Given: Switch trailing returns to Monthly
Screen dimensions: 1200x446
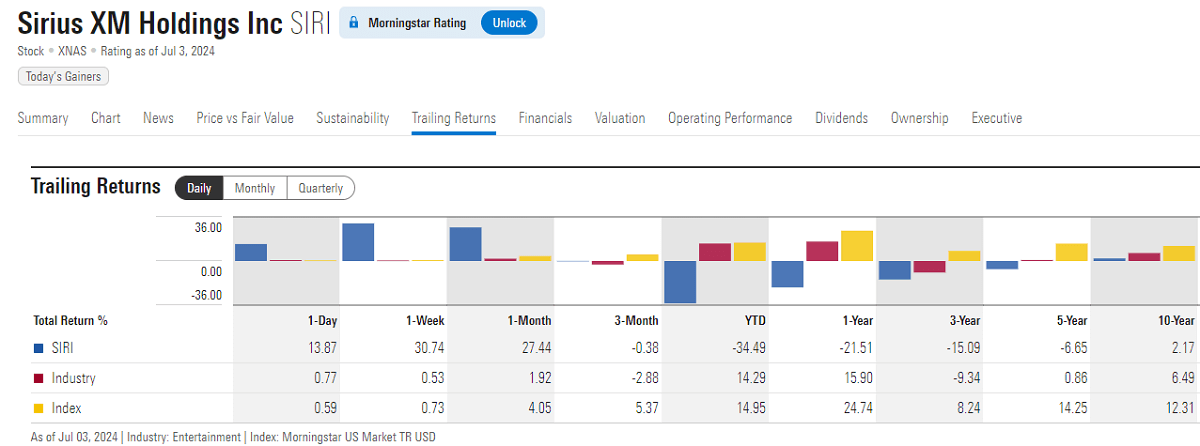Looking at the screenshot, I should tap(255, 188).
